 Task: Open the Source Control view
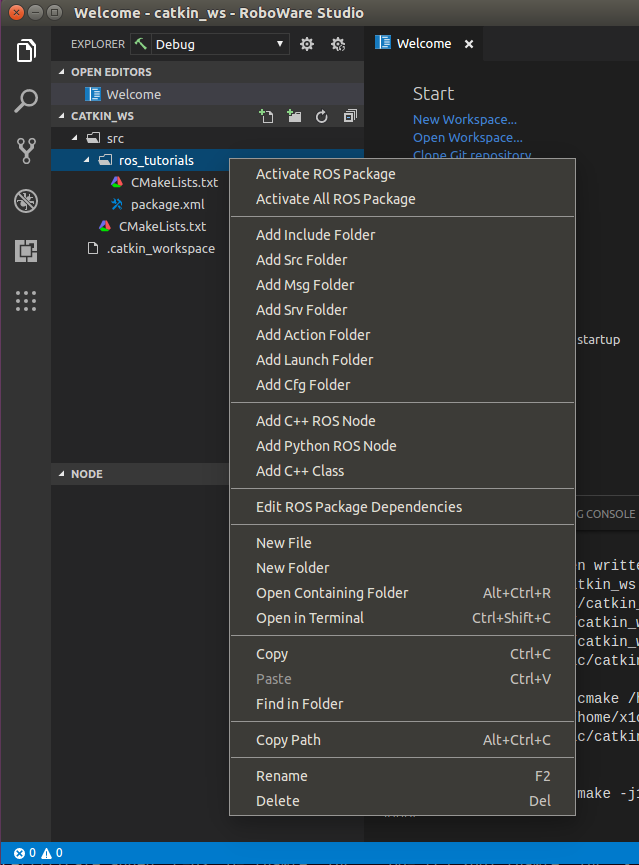26,151
